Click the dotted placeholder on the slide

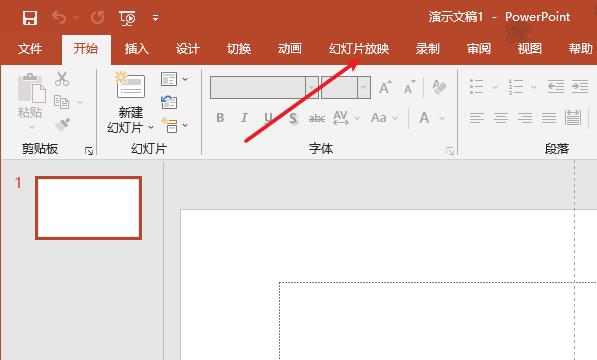point(438,321)
